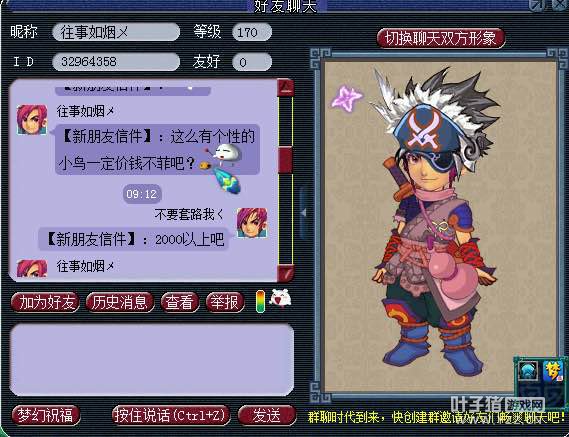Collapse the character panel with the divider arrow
The width and height of the screenshot is (569, 437).
click(304, 213)
